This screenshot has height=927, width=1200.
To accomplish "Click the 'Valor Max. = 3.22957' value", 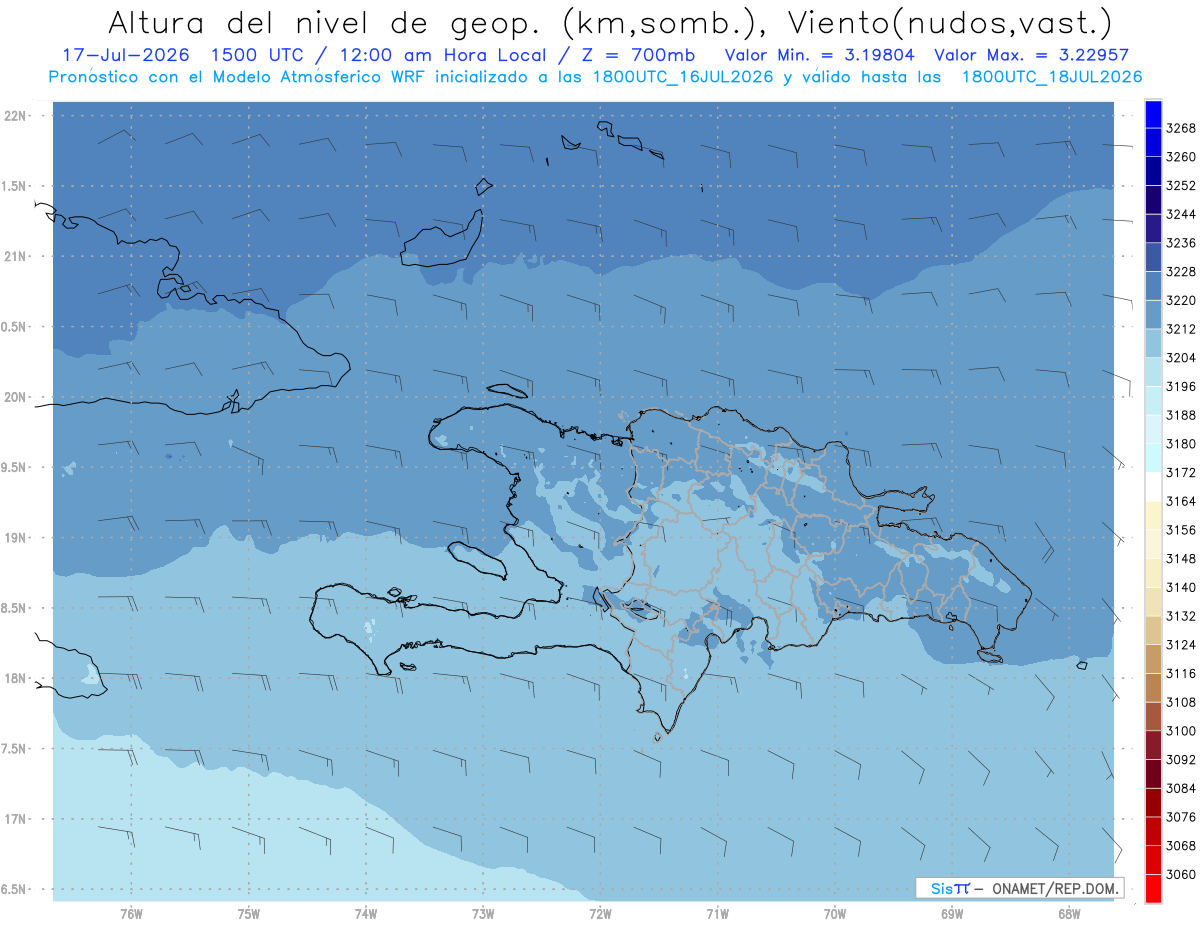I will tap(1031, 55).
